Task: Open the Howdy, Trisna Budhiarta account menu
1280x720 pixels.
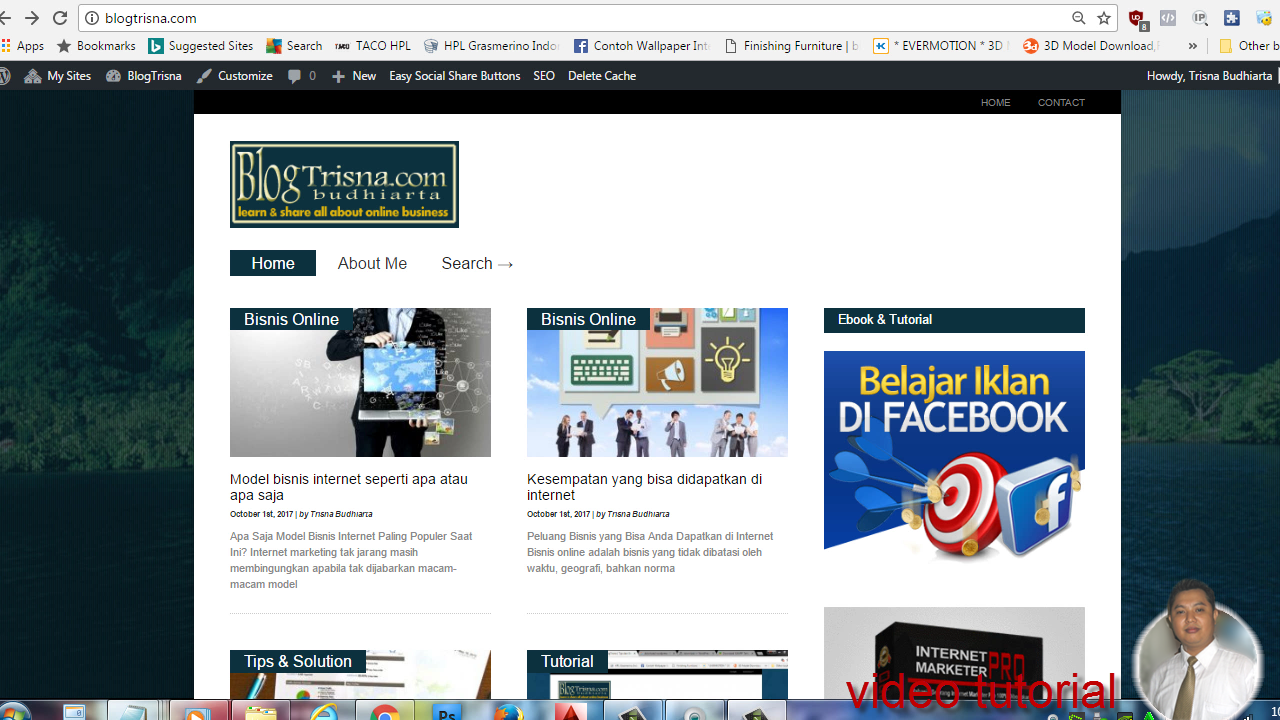Action: (x=1209, y=76)
